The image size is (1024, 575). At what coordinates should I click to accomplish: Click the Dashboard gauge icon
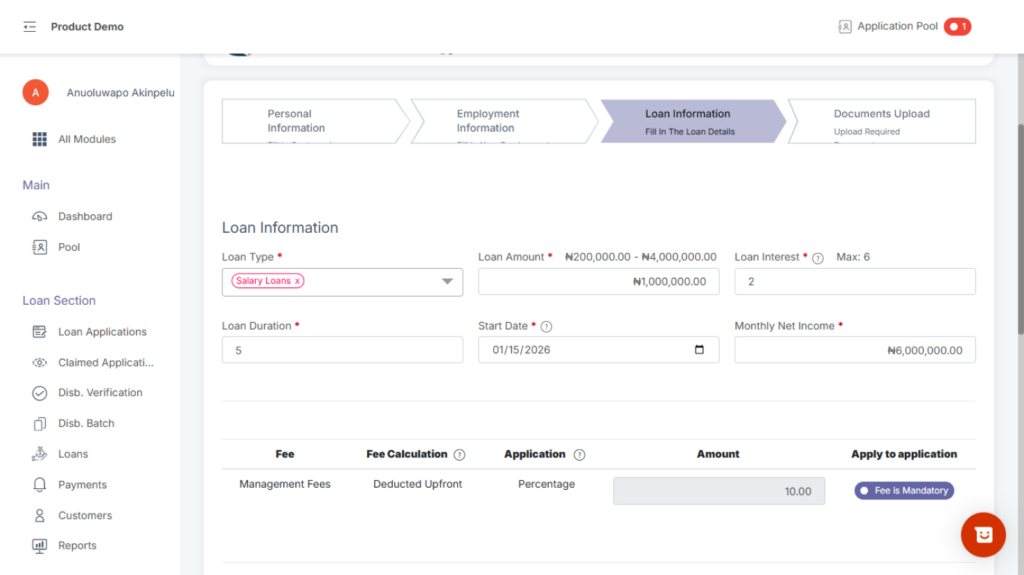point(40,217)
